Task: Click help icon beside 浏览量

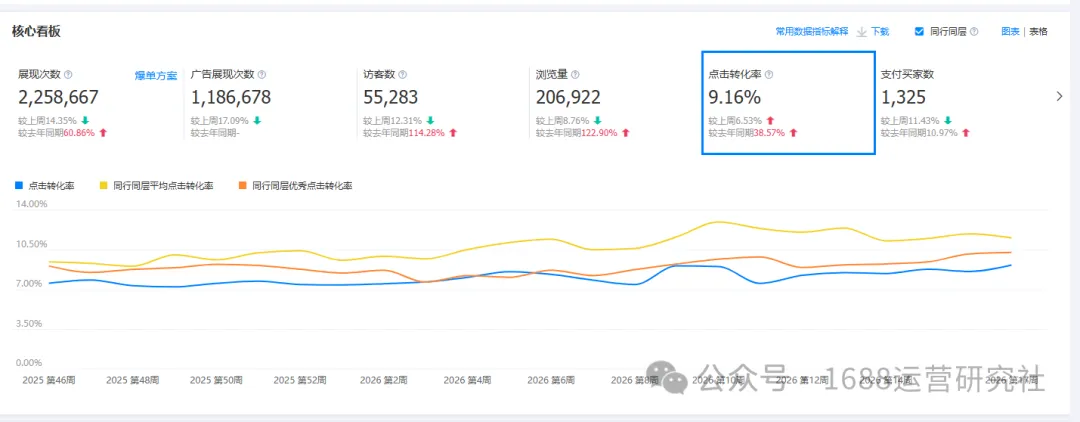Action: pyautogui.click(x=575, y=74)
